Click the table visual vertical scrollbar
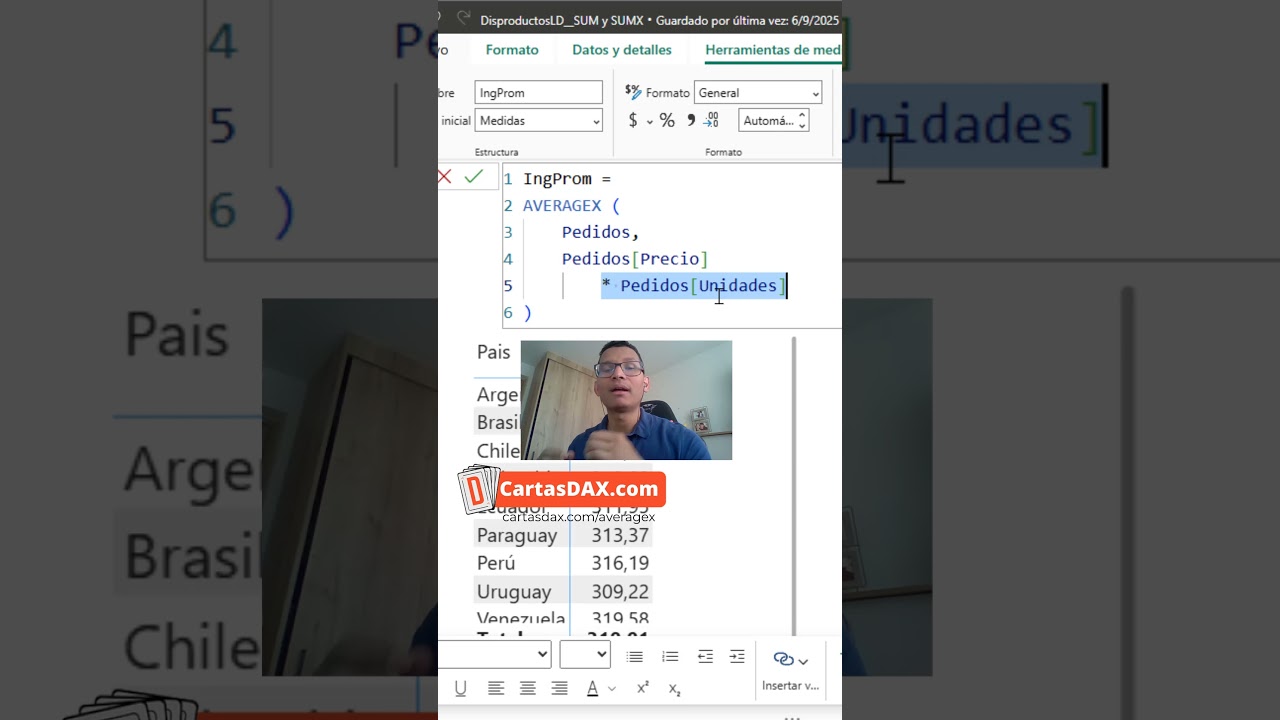 [794, 485]
